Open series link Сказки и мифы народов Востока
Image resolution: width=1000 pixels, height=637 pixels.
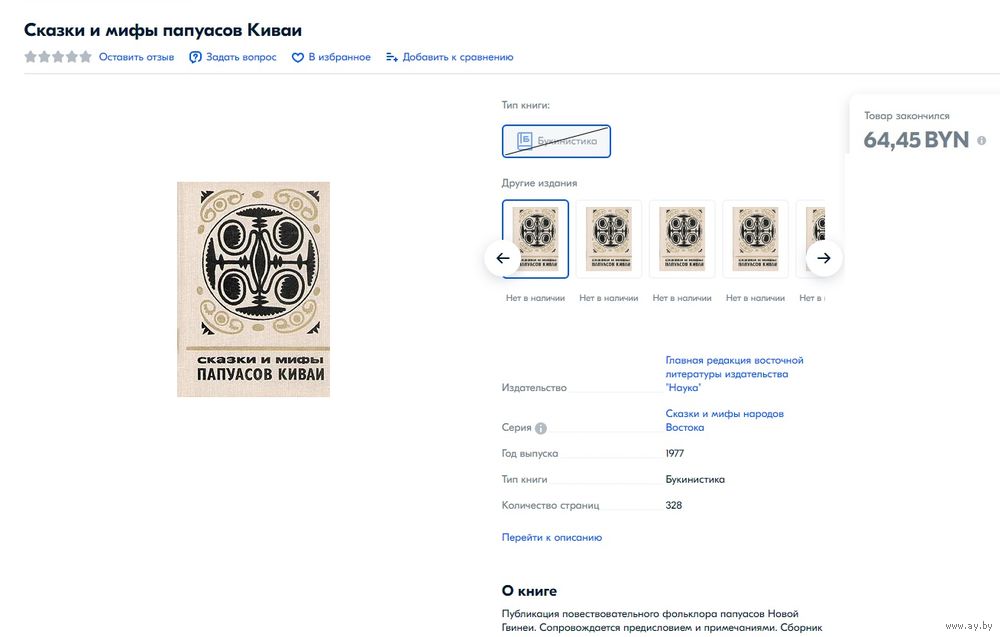[x=724, y=420]
